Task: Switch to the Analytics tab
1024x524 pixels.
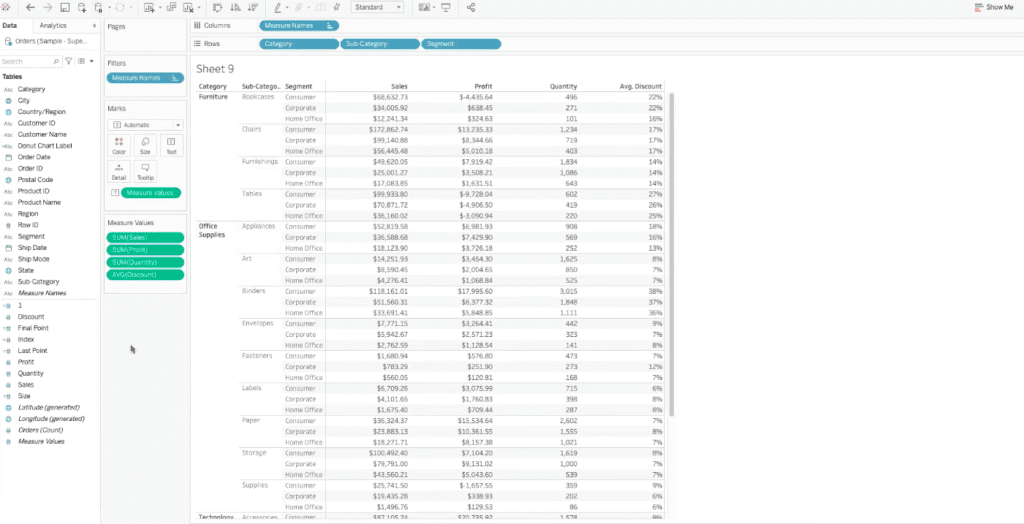Action: (53, 25)
